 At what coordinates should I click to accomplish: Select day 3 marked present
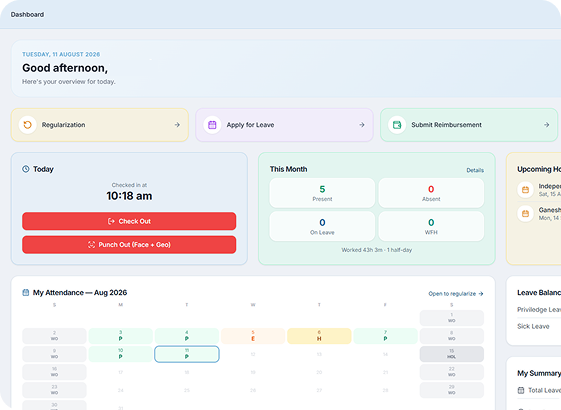coord(121,336)
